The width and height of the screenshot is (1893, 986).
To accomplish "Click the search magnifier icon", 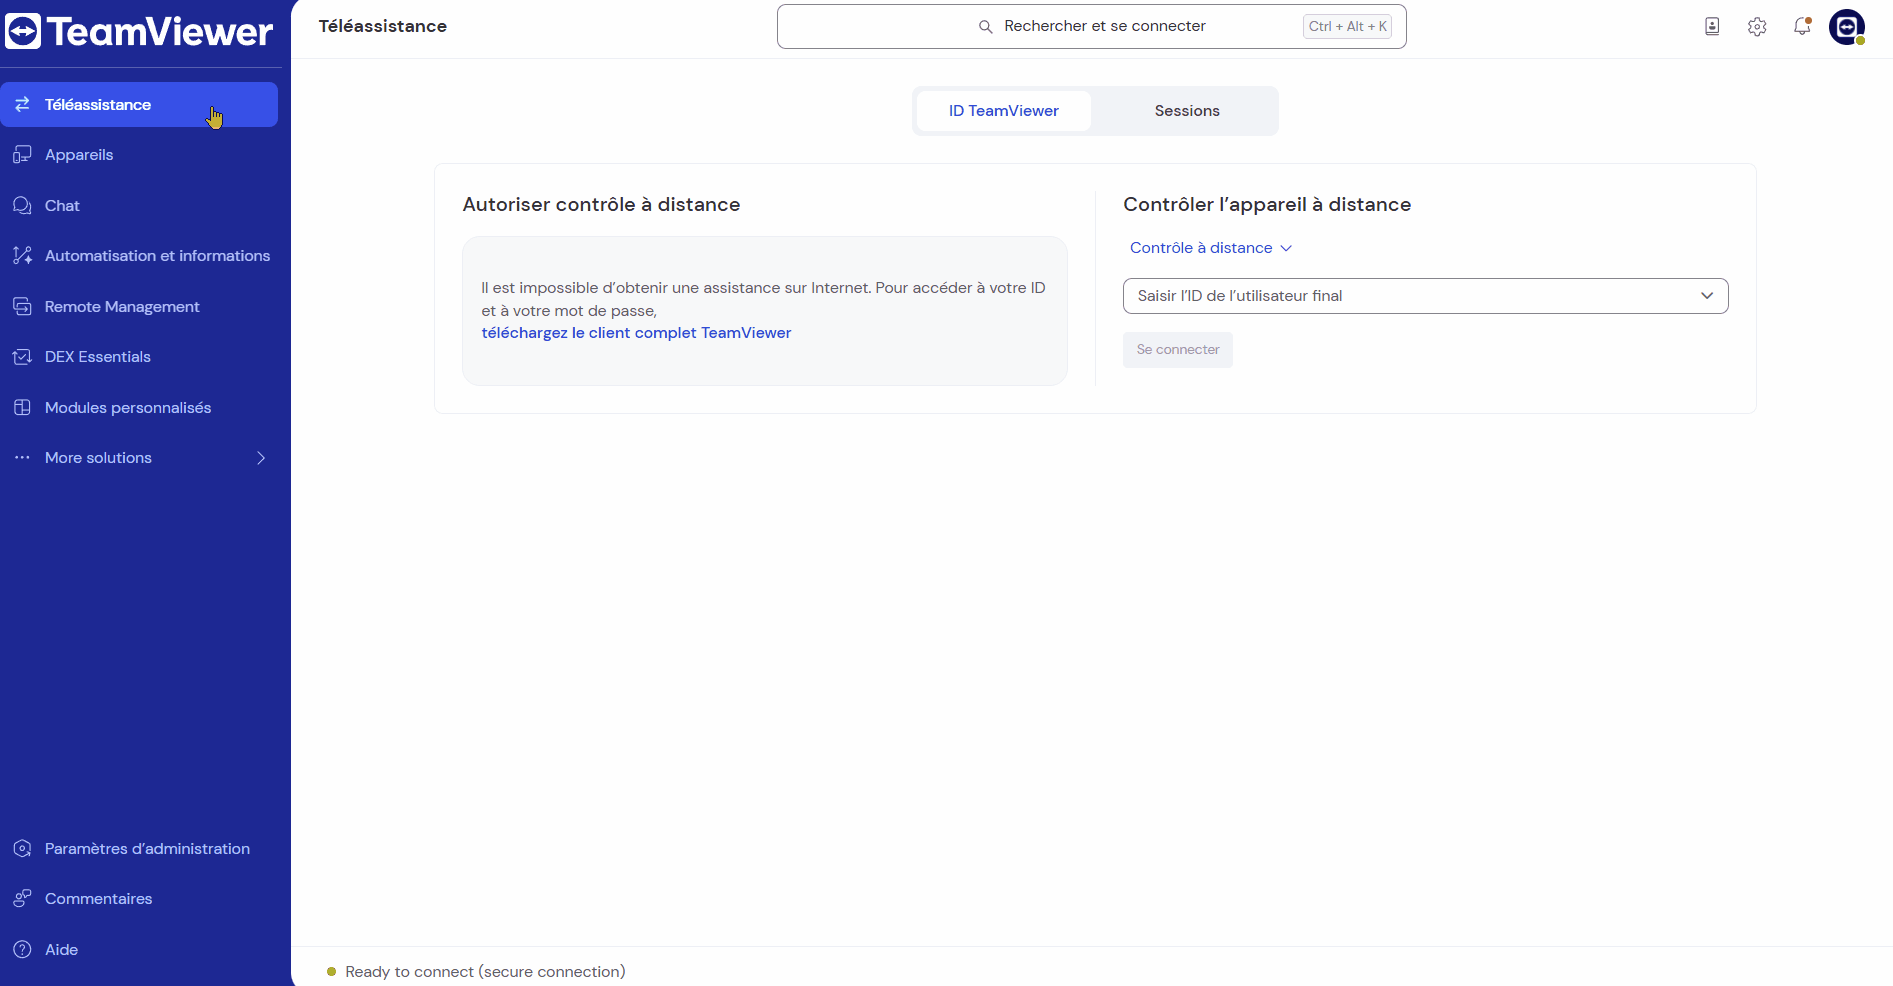I will click(x=985, y=27).
